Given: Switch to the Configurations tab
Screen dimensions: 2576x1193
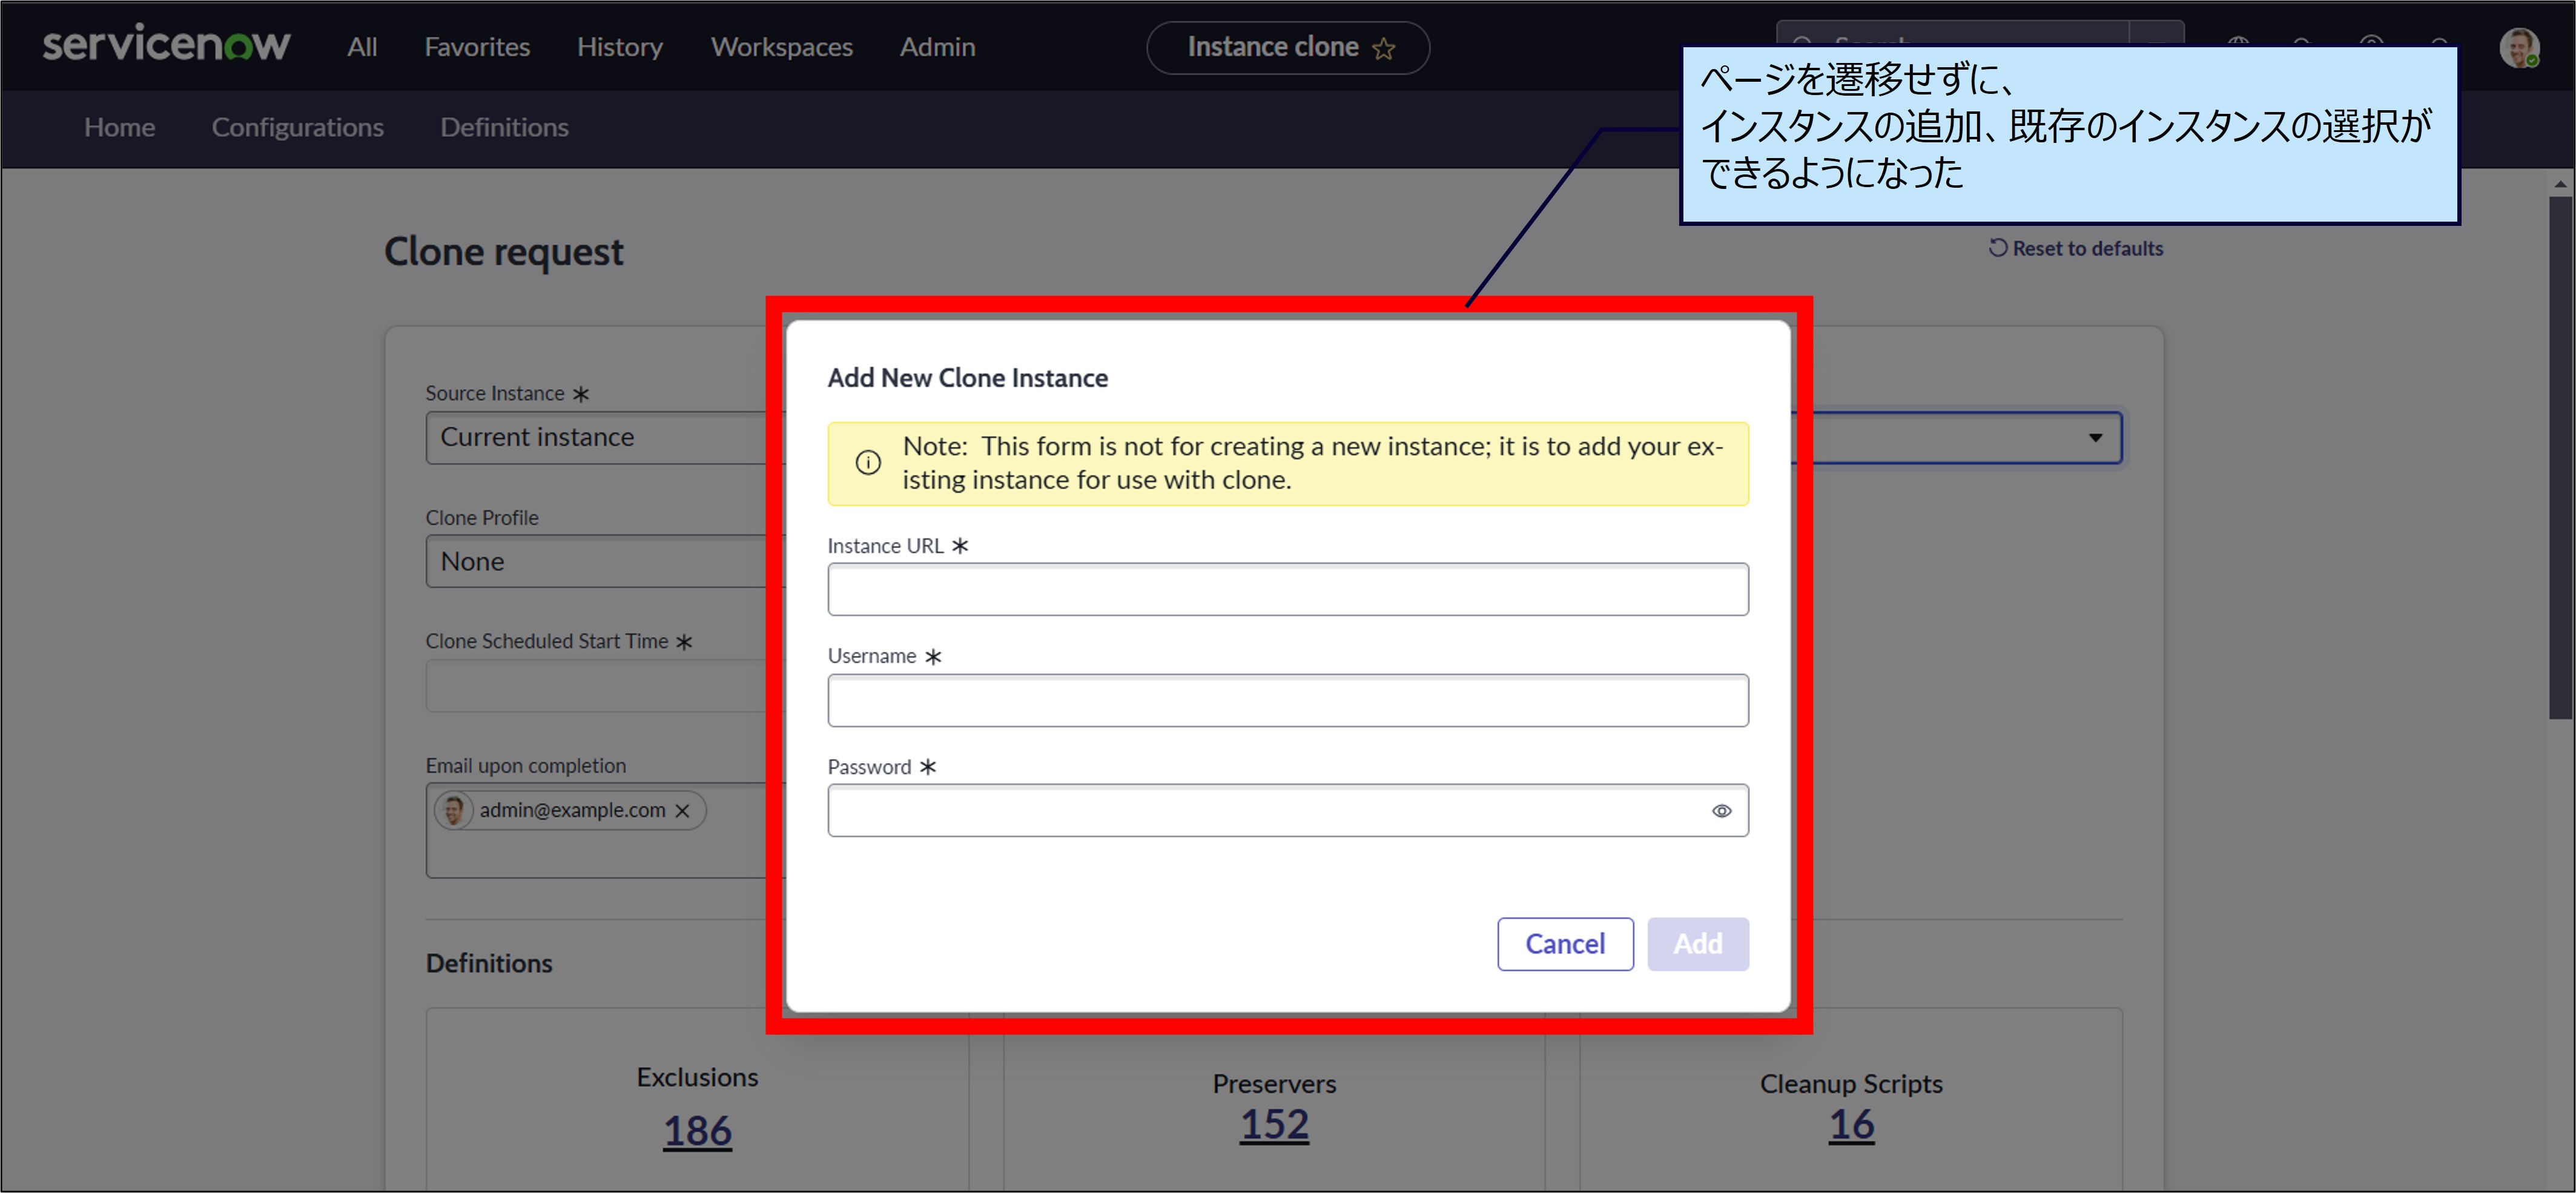Looking at the screenshot, I should 297,127.
